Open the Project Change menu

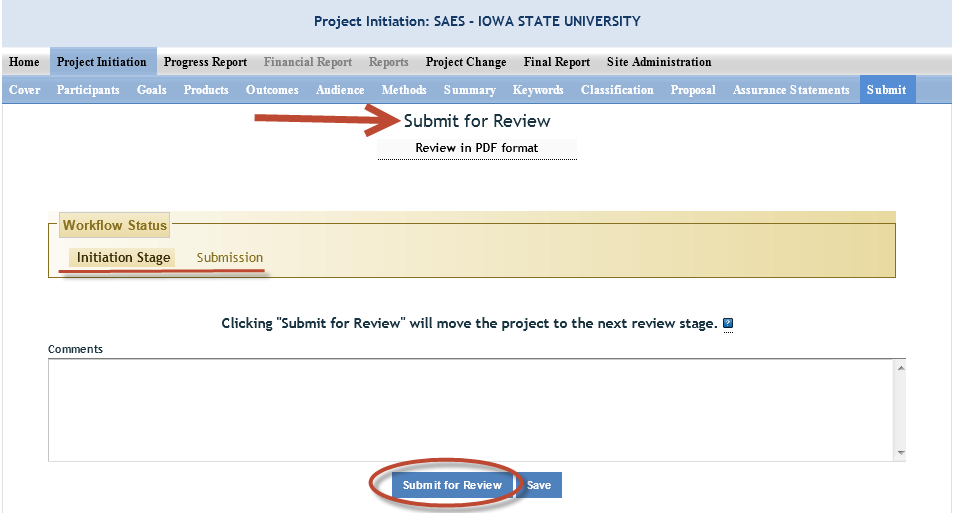click(x=466, y=62)
